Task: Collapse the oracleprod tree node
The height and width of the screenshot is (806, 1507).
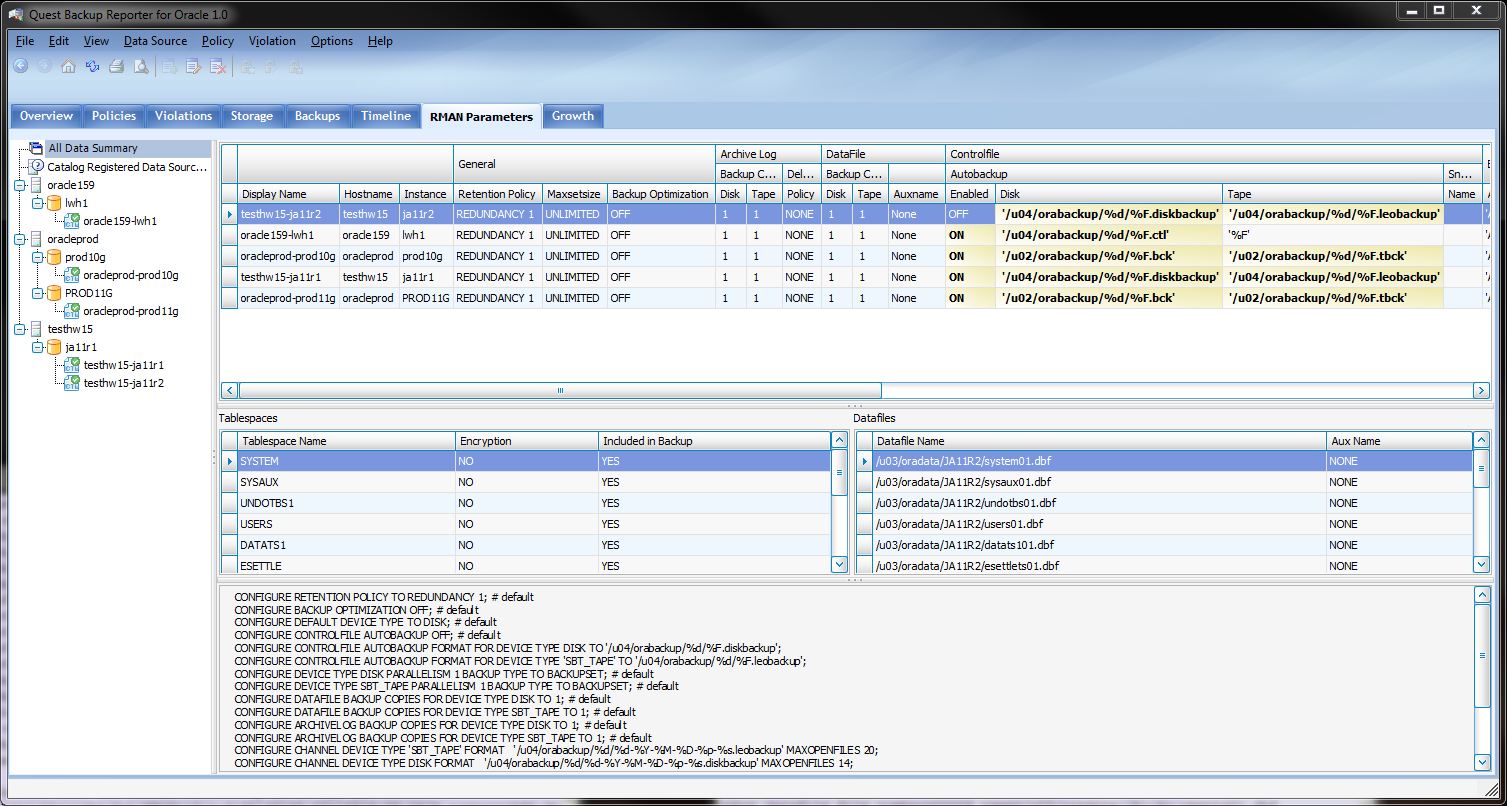Action: (x=20, y=239)
